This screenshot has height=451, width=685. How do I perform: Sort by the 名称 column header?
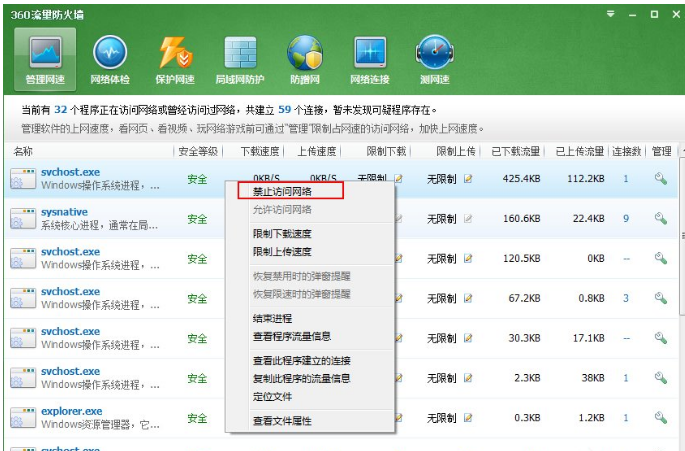point(23,152)
